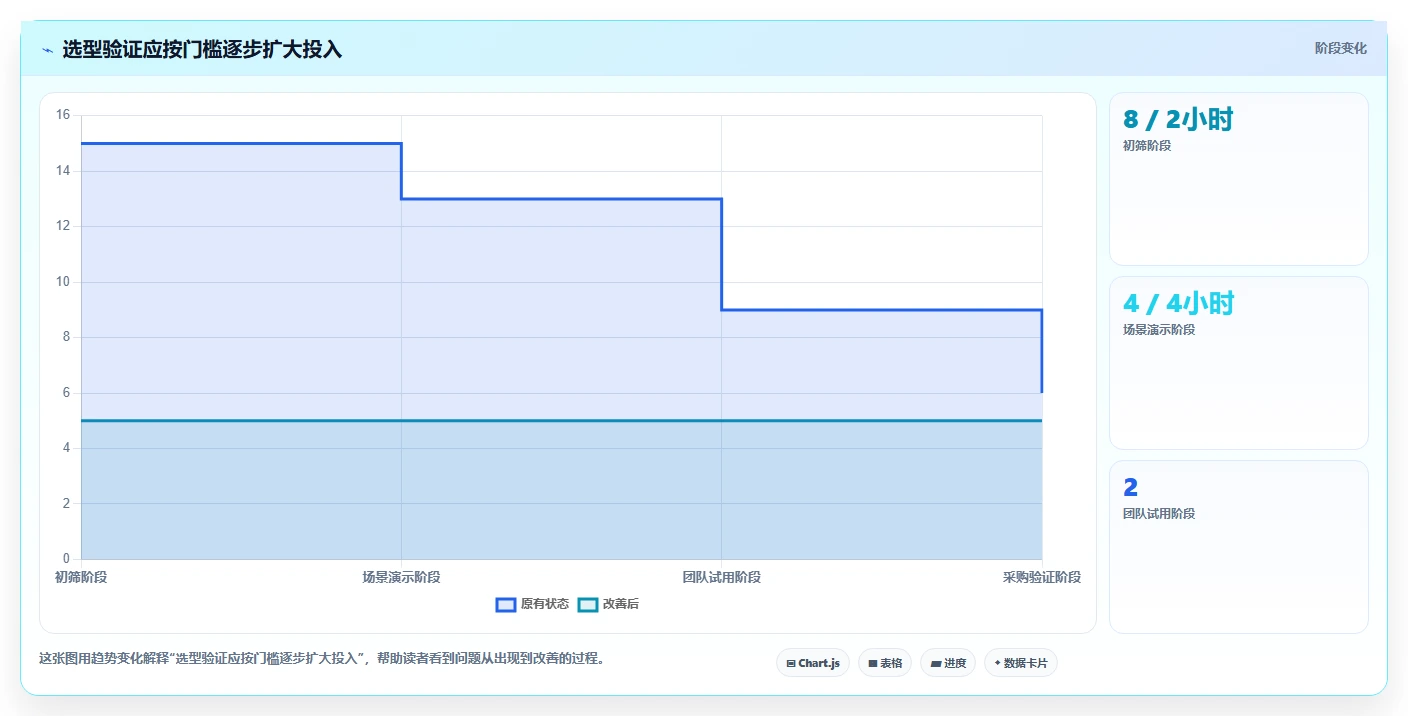The width and height of the screenshot is (1408, 716).
Task: Select the Chart.js tag chip
Action: pos(813,663)
